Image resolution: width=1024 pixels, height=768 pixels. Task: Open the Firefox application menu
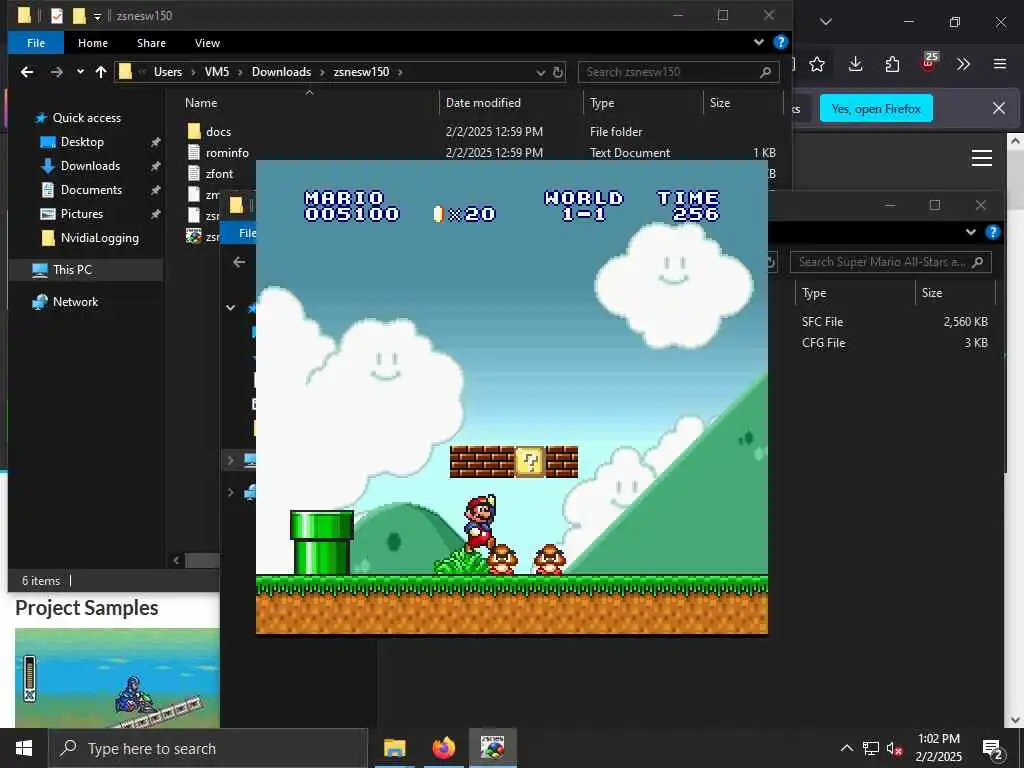click(1000, 64)
